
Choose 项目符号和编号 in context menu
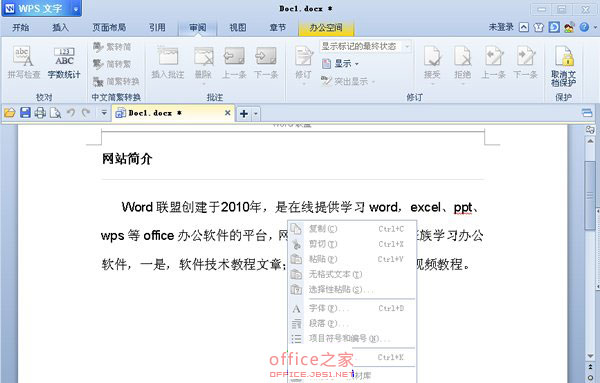[x=352, y=338]
